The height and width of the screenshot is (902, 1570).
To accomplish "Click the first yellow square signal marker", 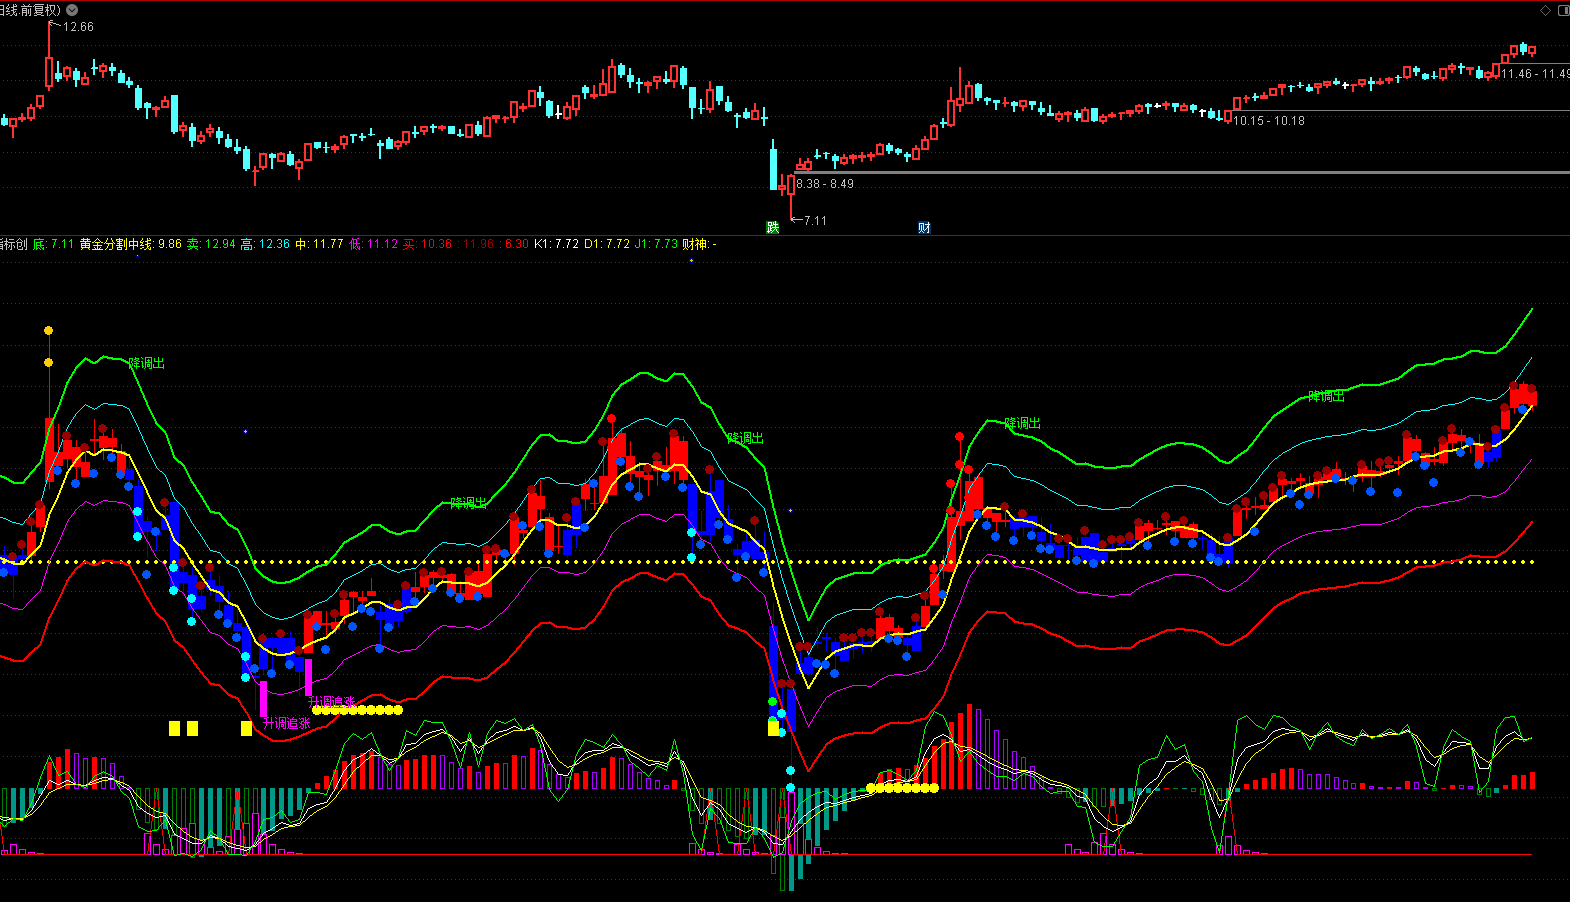I will click(174, 729).
